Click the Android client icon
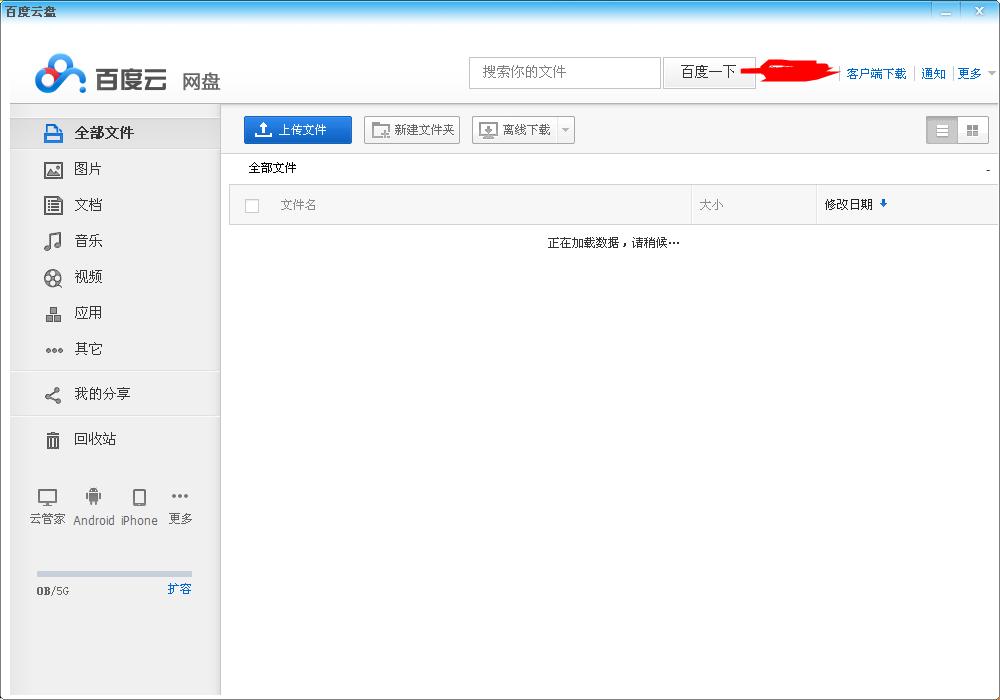1000x700 pixels. click(x=94, y=506)
